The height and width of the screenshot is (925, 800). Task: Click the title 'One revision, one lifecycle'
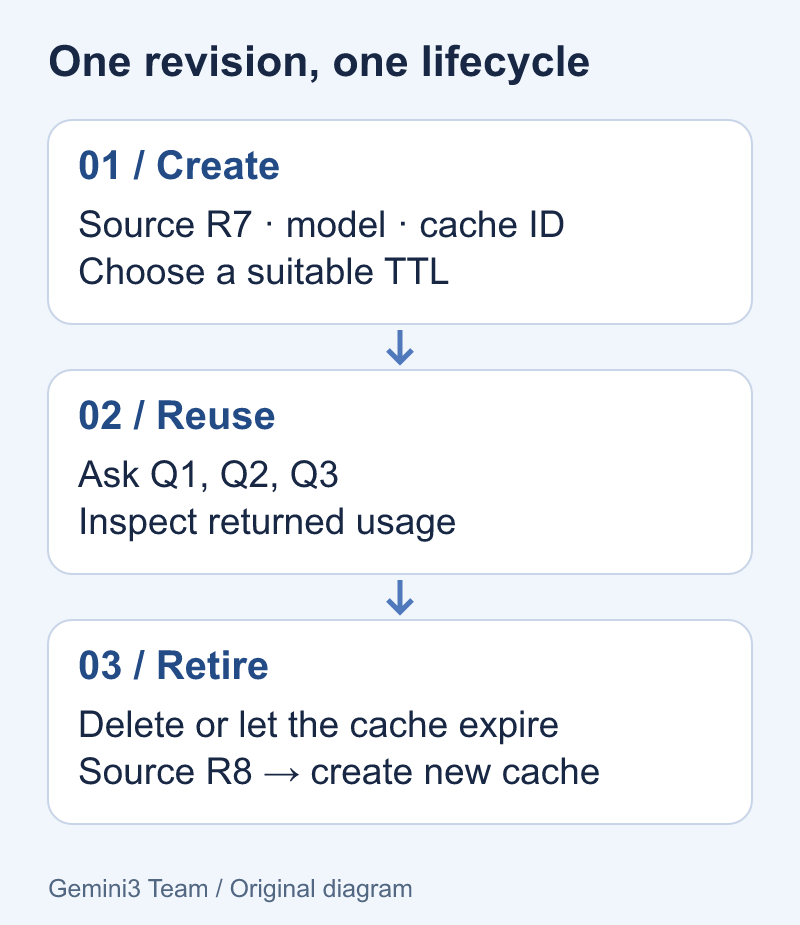click(319, 63)
